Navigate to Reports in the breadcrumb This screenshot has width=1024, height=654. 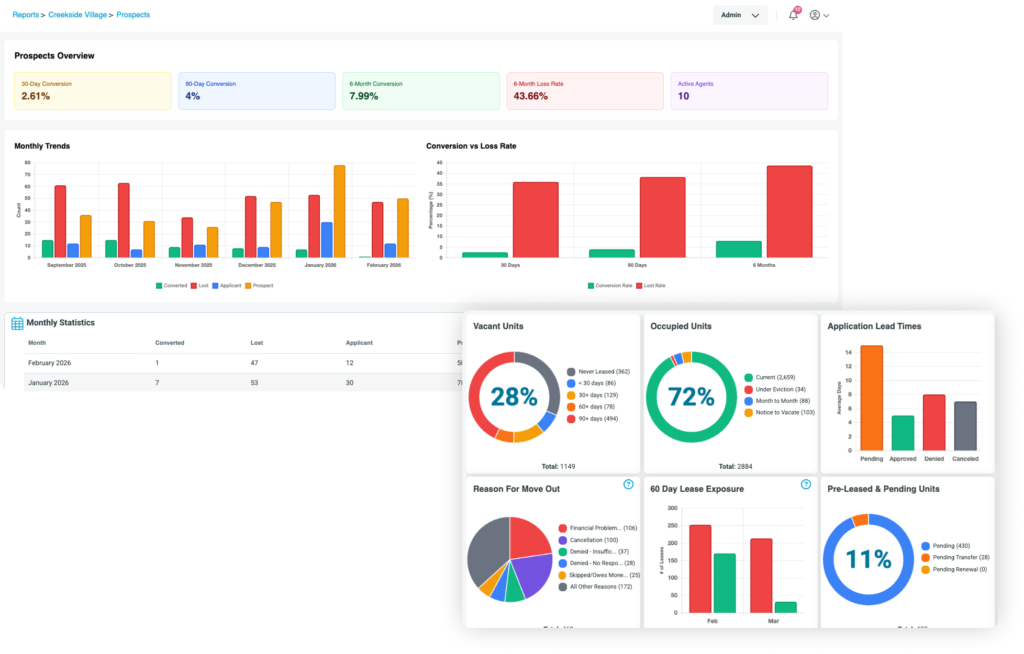(x=26, y=15)
